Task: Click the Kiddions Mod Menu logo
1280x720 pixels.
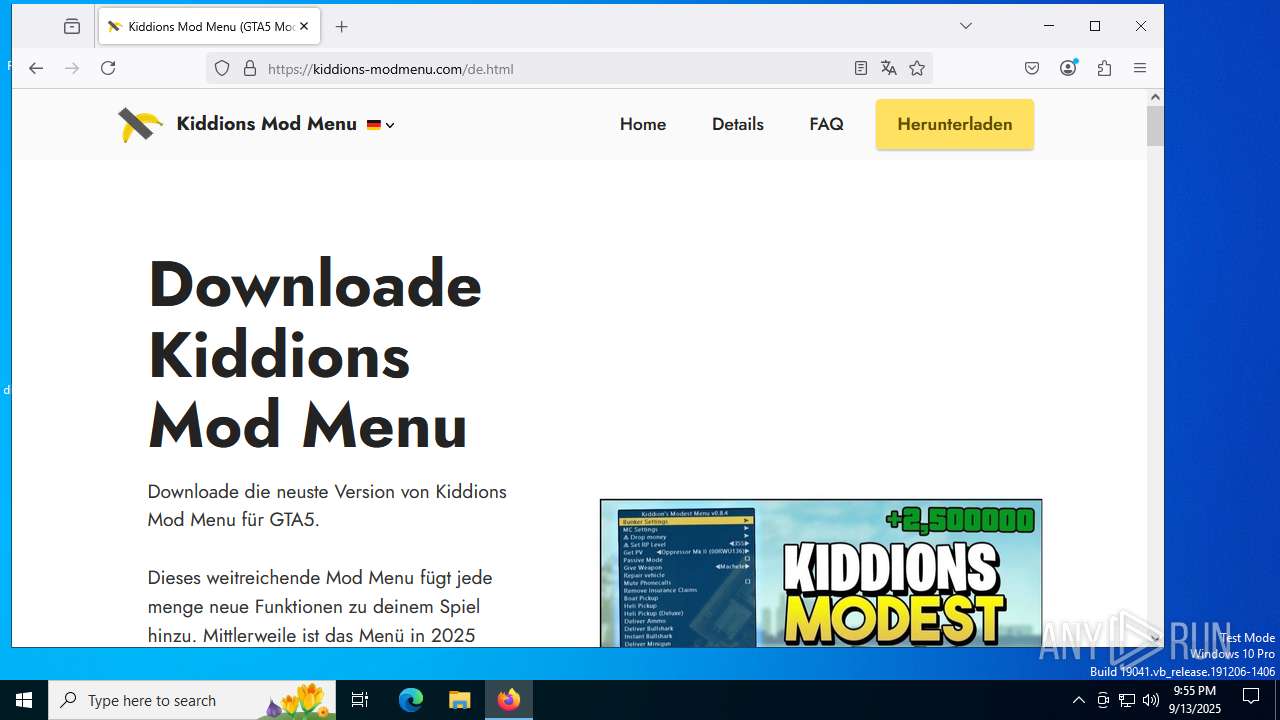Action: (x=140, y=125)
